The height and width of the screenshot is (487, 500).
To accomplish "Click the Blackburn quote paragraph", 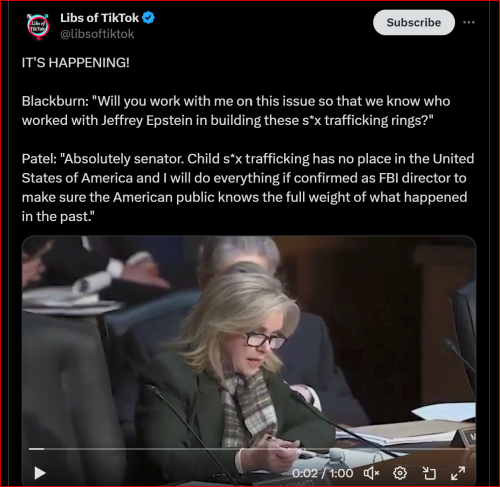I will click(x=236, y=111).
